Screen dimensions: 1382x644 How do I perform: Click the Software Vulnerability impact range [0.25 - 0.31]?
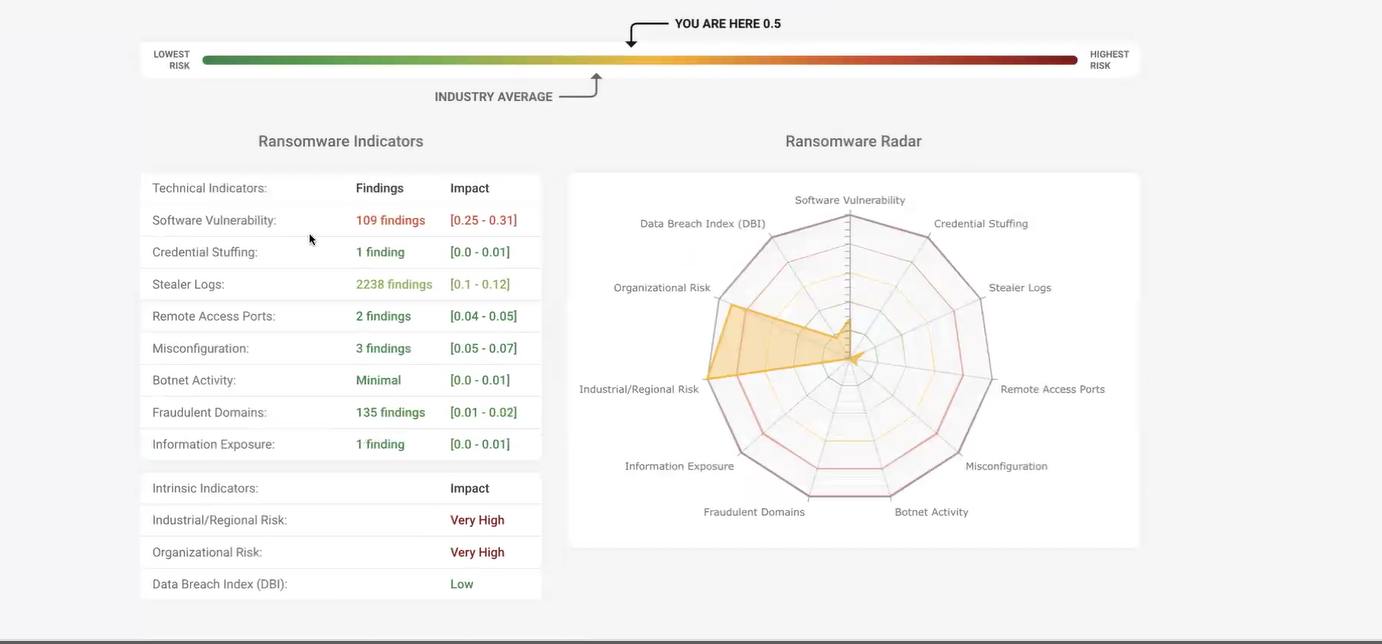point(483,220)
